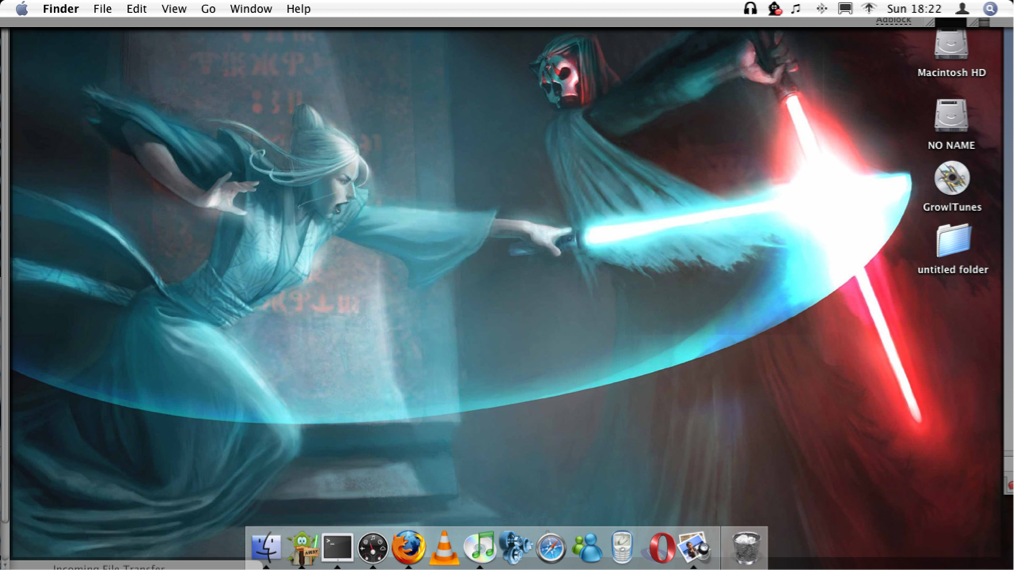Open the View menu
The image size is (1024, 578).
[174, 9]
